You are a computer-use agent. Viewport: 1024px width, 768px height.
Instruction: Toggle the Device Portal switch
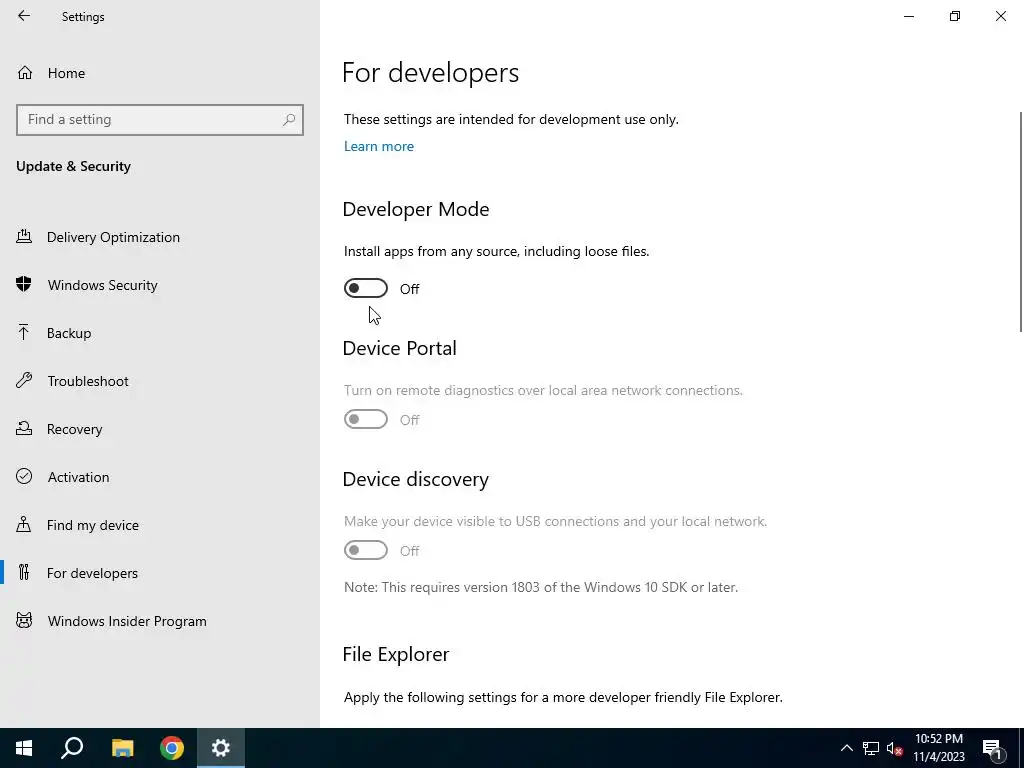tap(366, 419)
